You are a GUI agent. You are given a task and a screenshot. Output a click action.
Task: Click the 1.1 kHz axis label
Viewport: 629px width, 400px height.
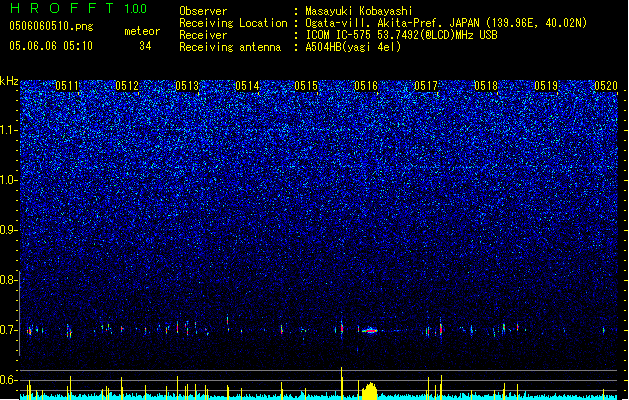click(x=9, y=130)
